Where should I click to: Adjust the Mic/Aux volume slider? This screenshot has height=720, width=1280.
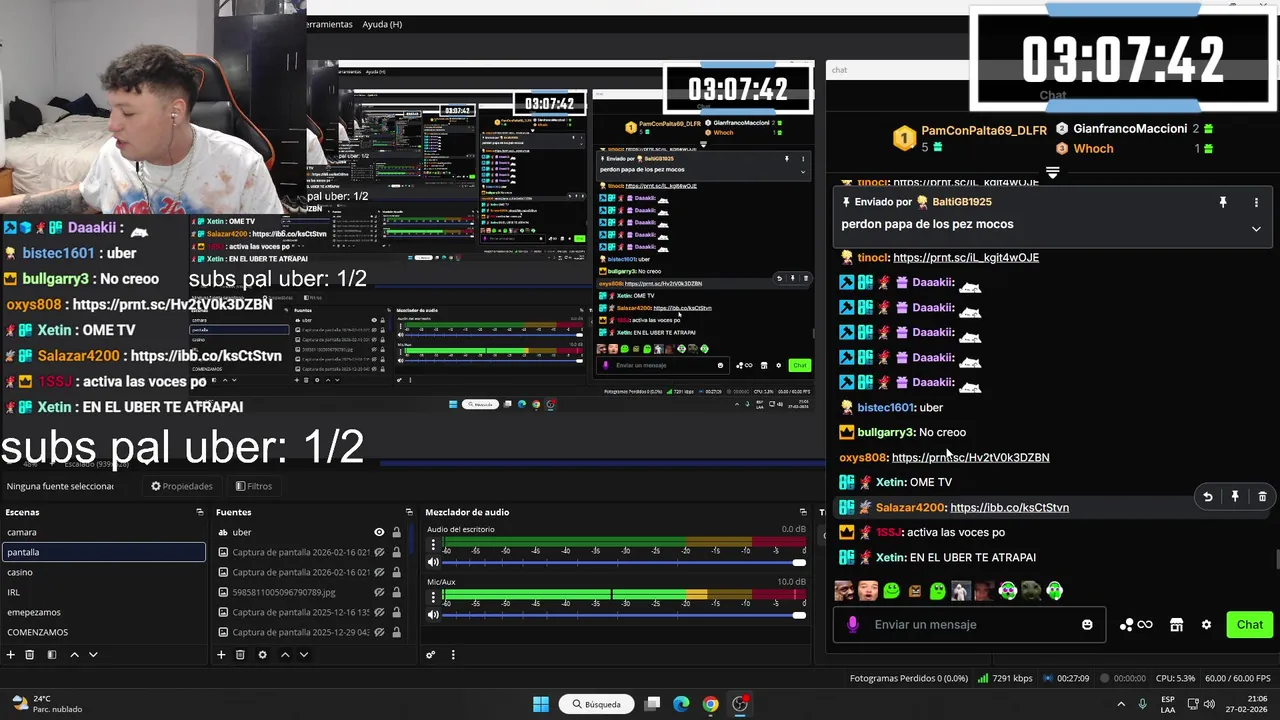coord(624,614)
